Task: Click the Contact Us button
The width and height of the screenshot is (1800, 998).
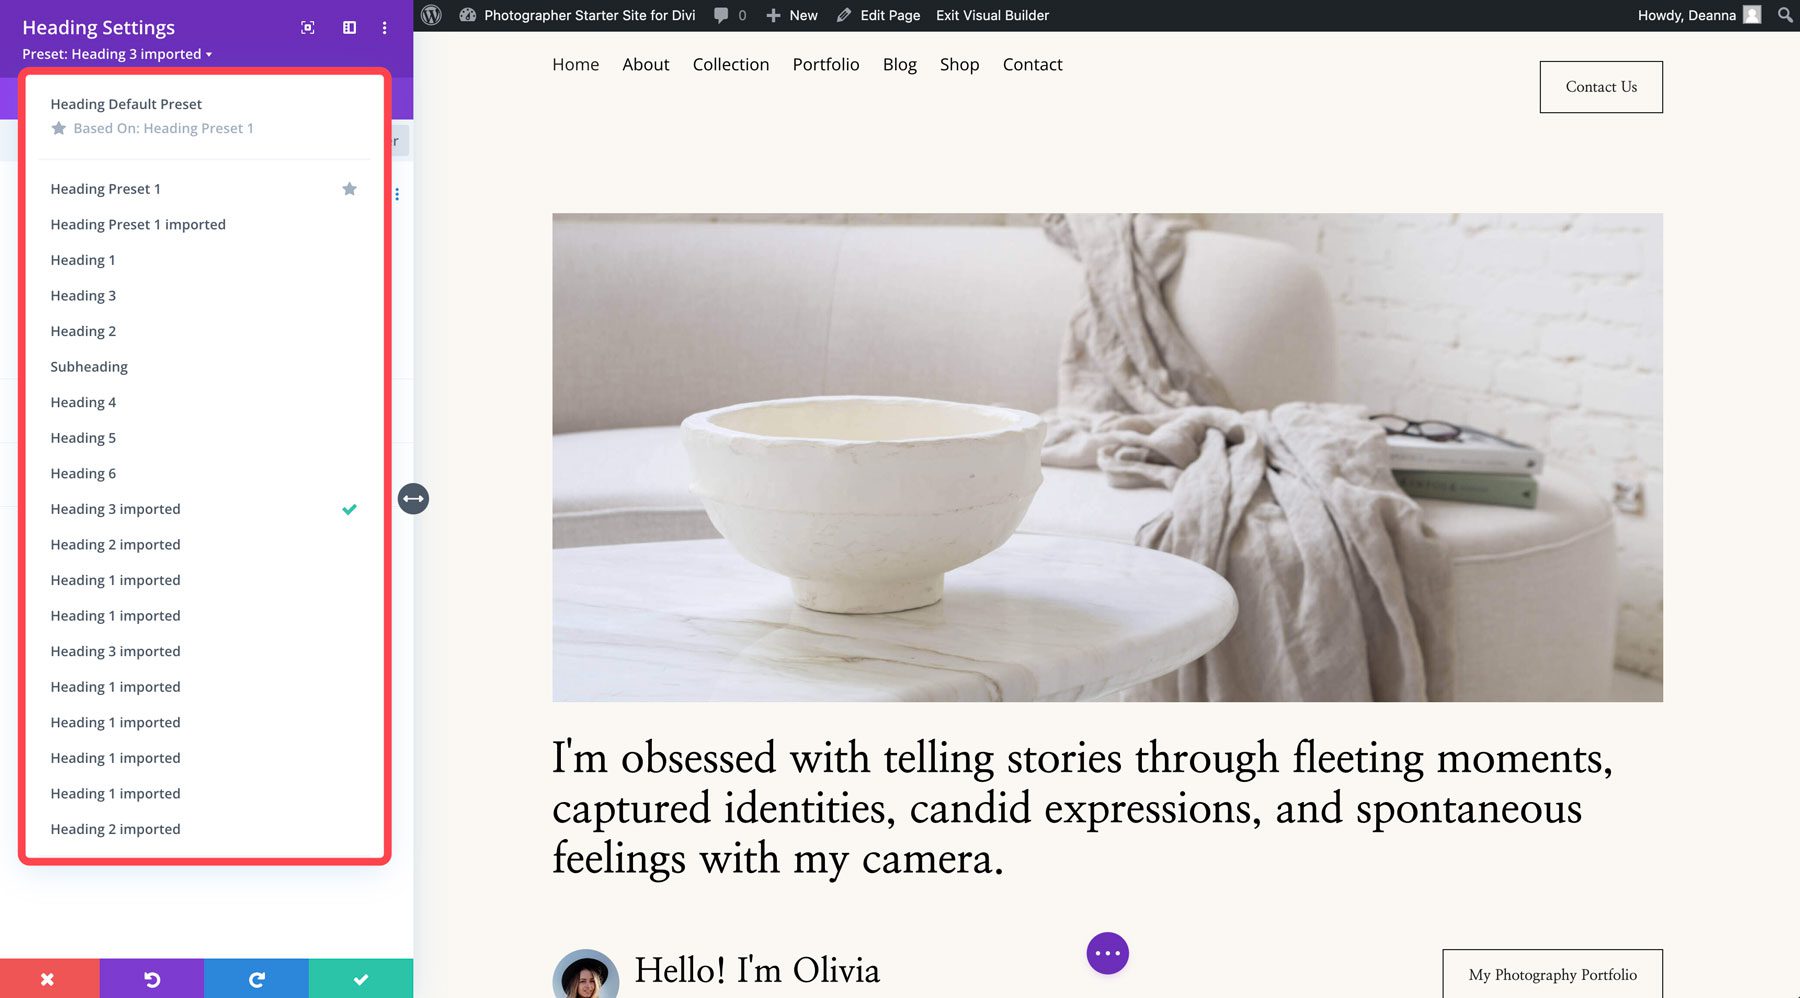Action: coord(1601,87)
